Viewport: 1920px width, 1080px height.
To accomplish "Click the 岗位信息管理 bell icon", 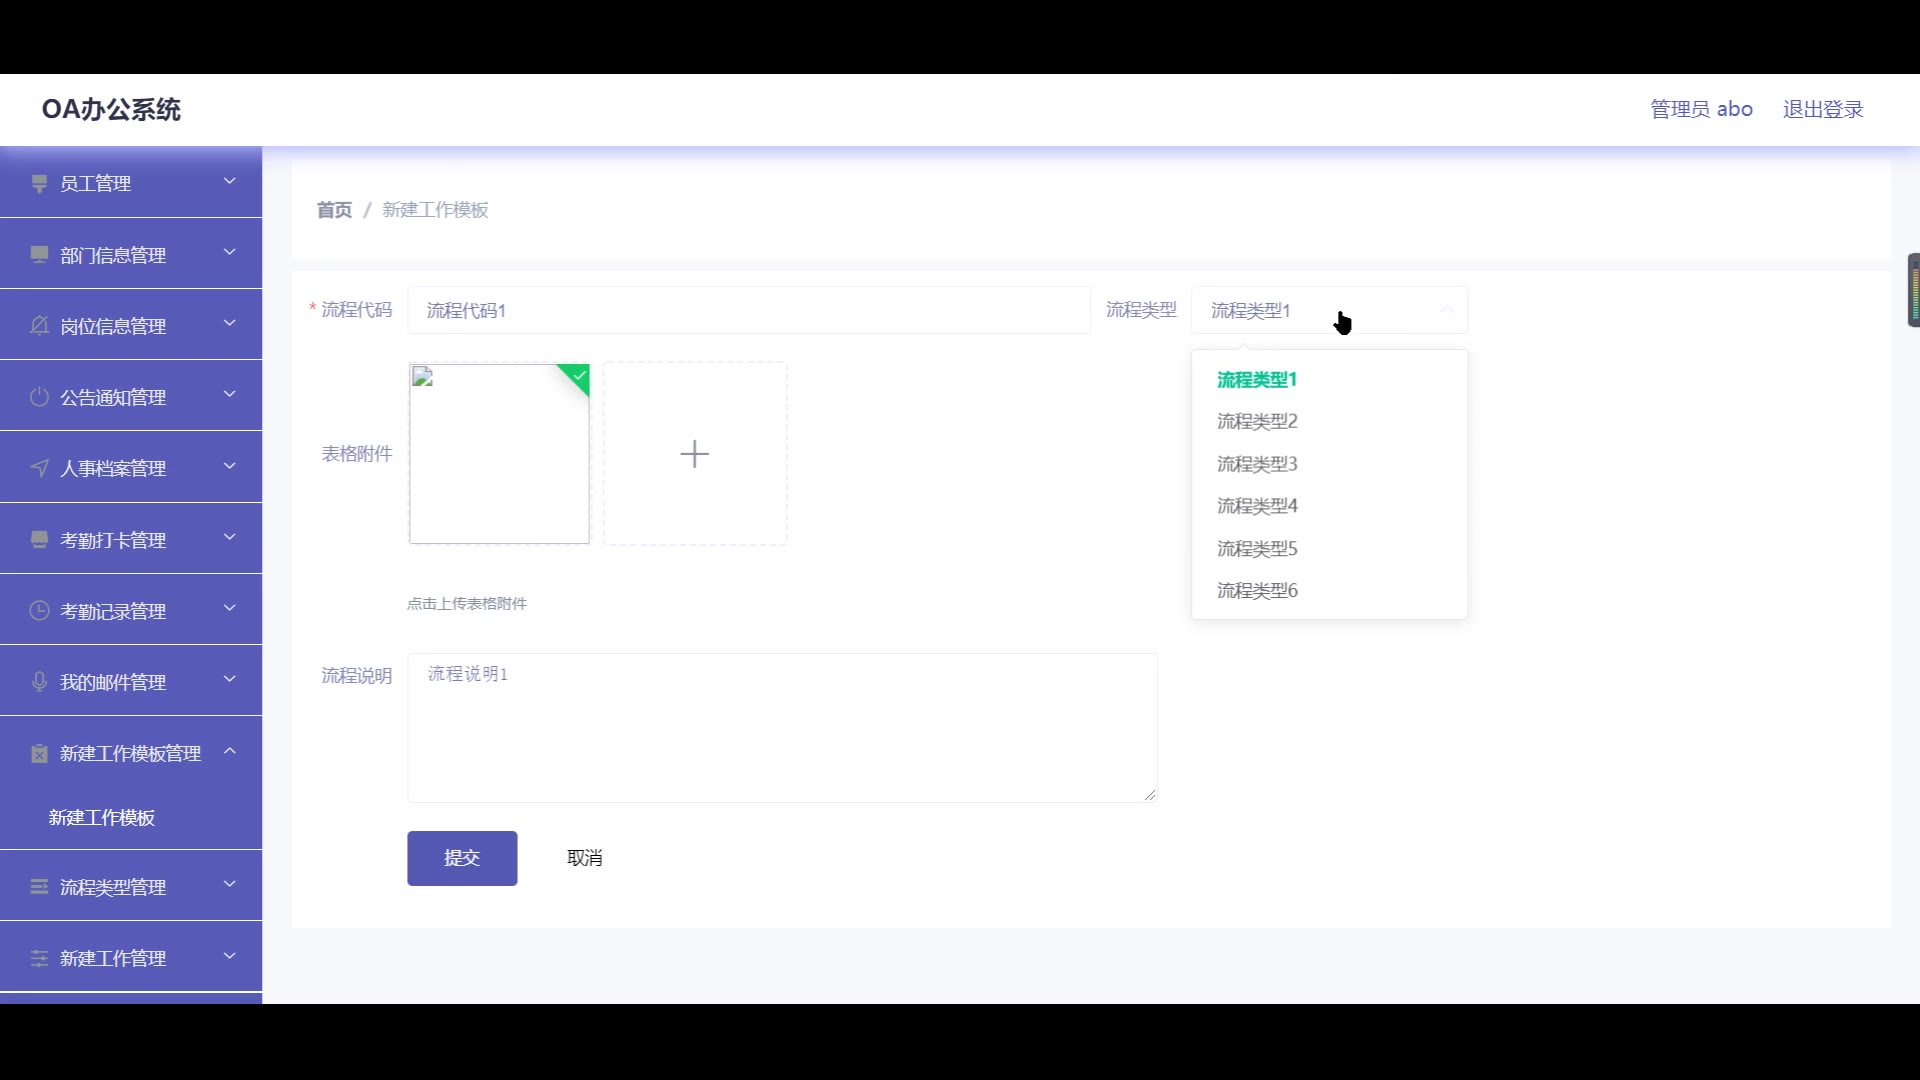I will click(39, 326).
